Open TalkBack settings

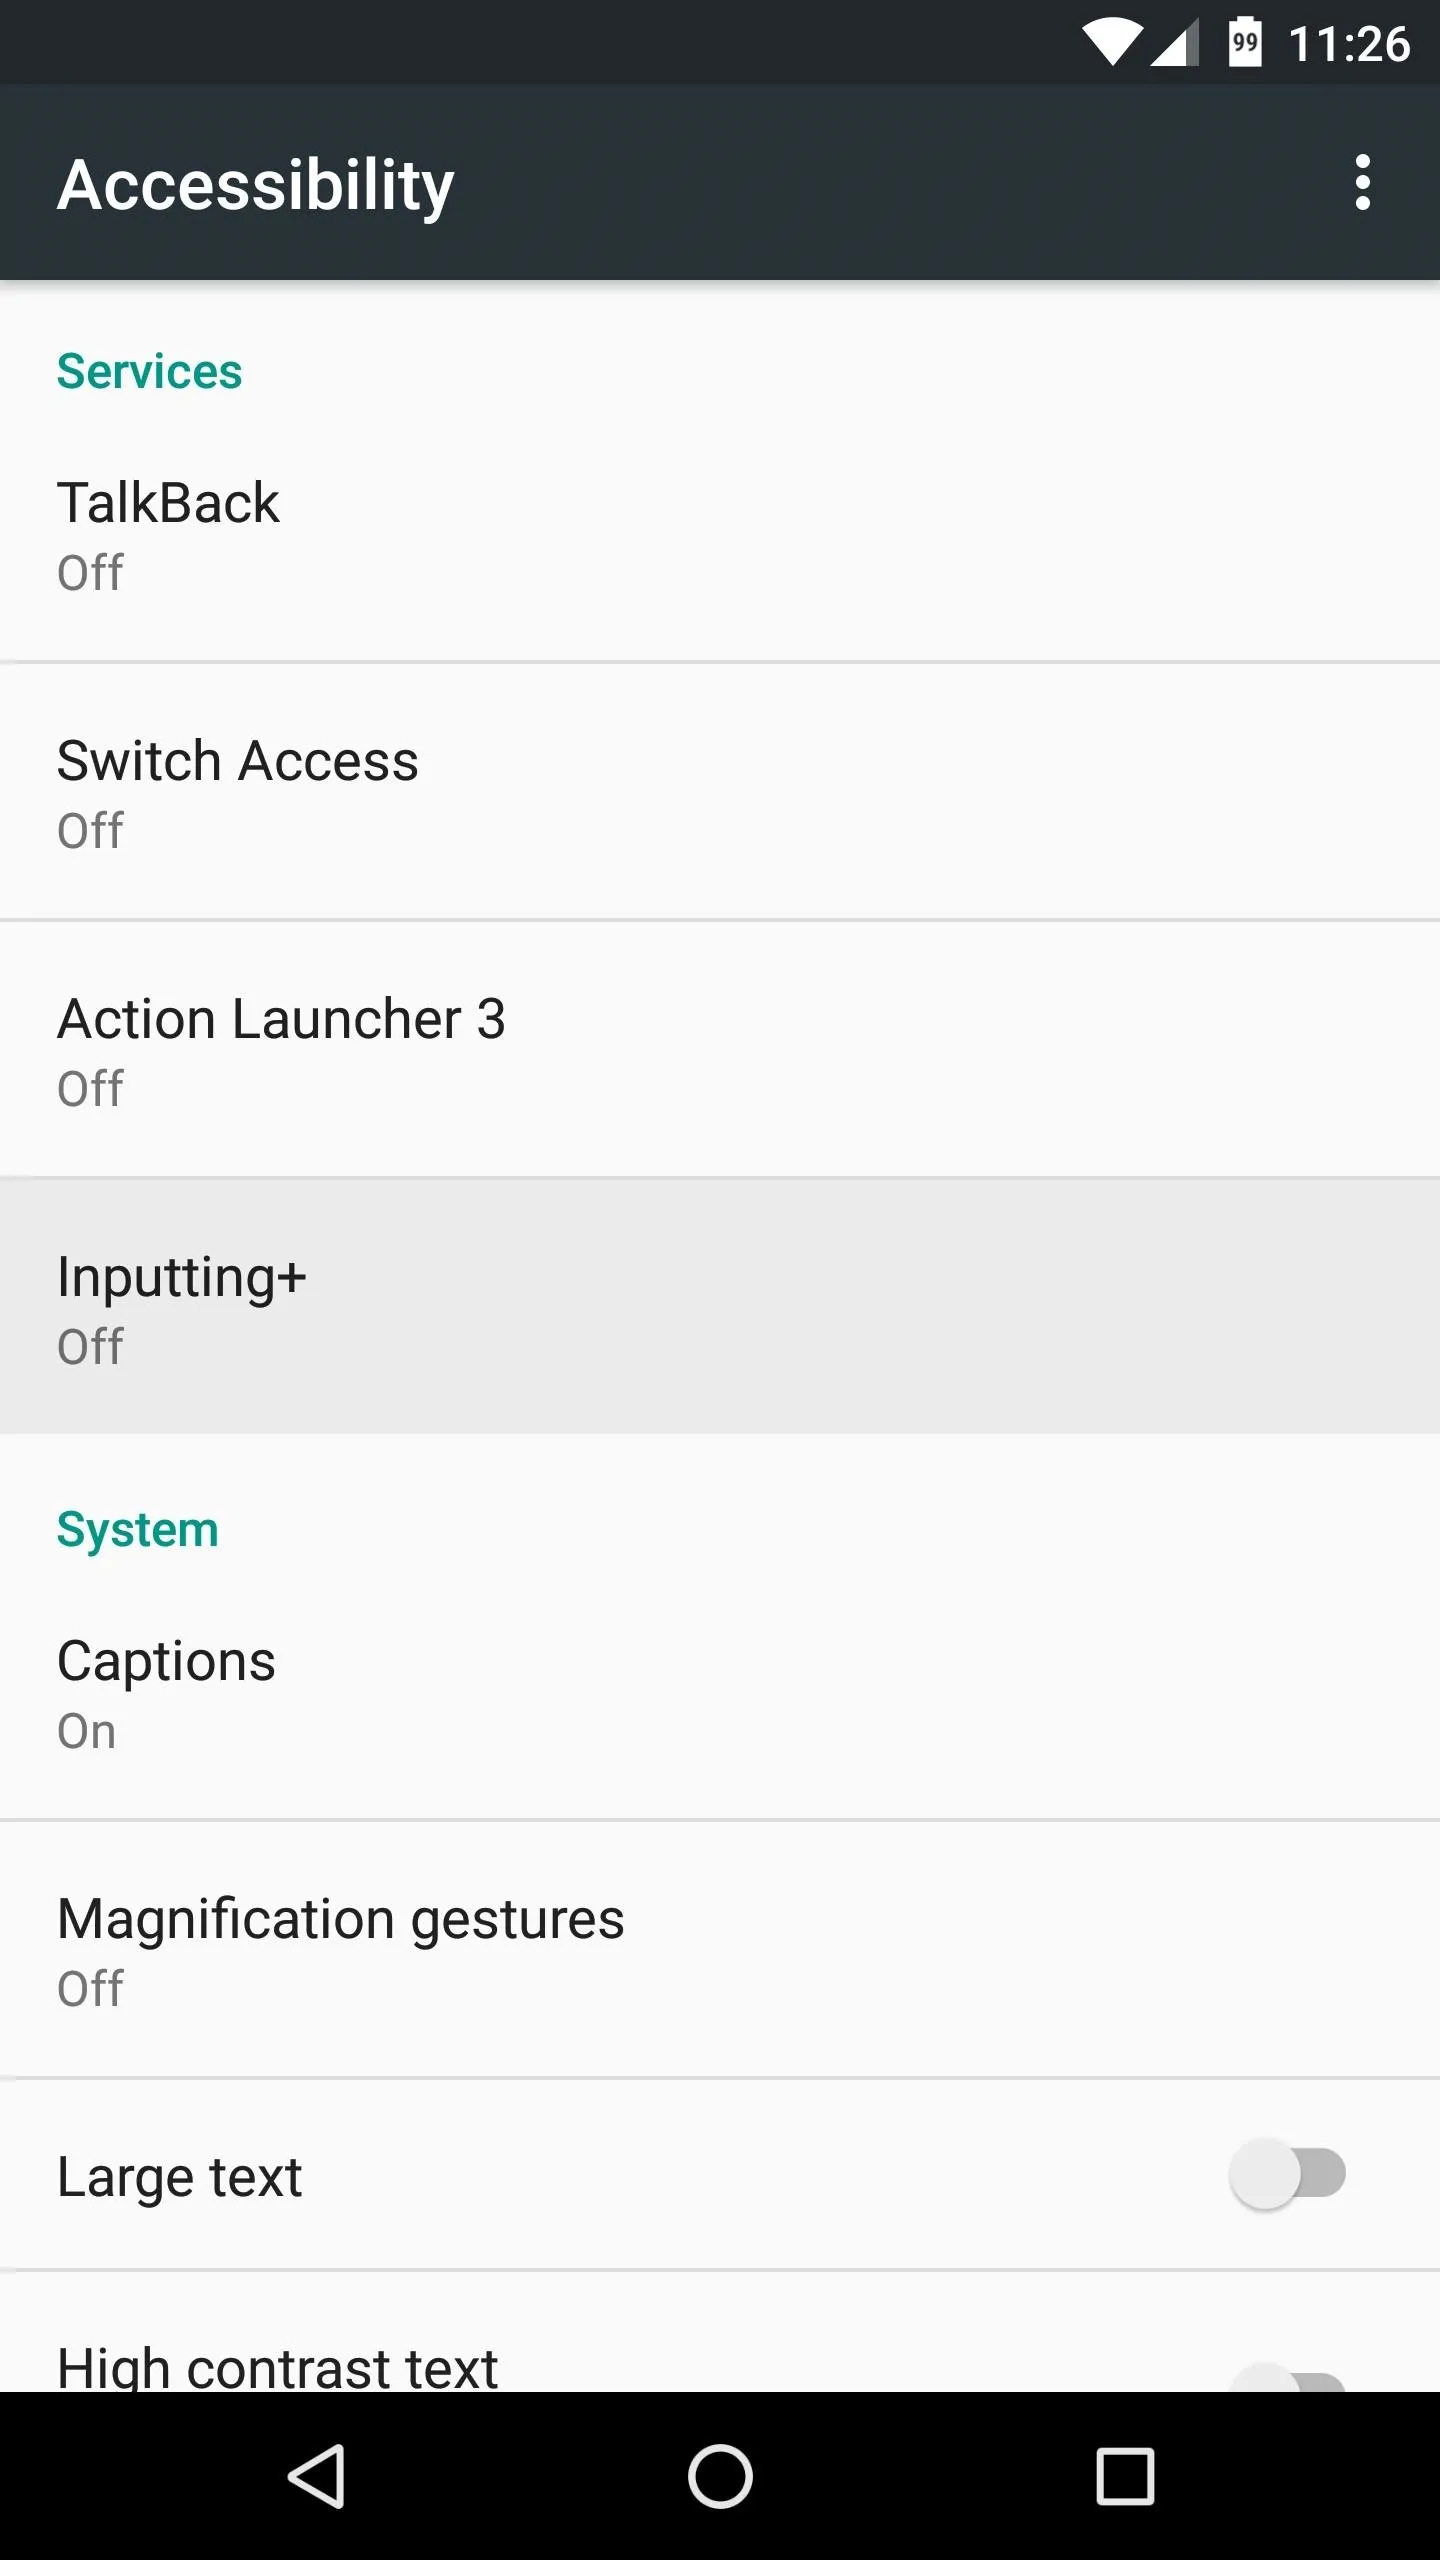point(720,534)
